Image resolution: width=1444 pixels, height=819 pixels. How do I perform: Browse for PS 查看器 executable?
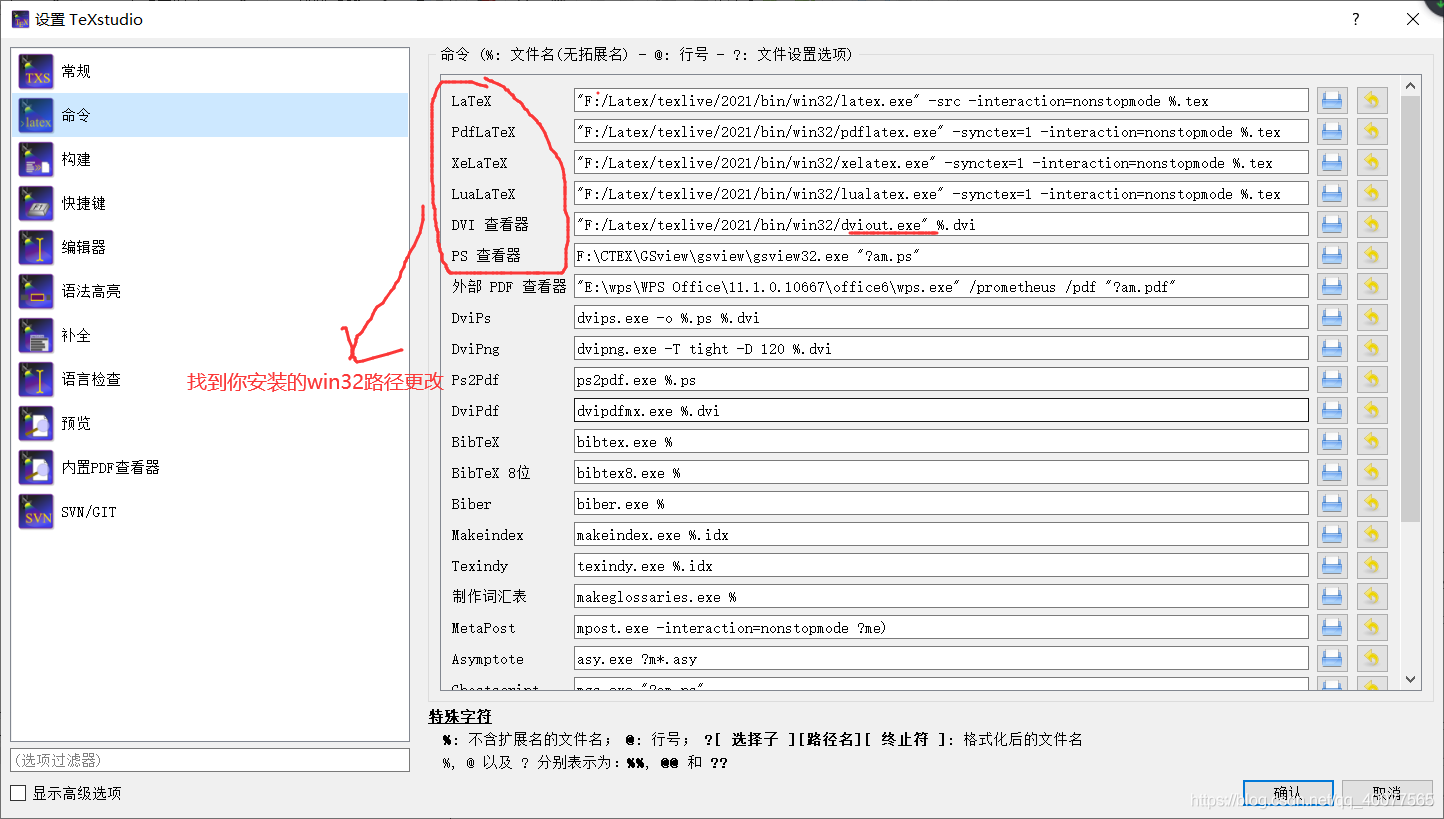coord(1332,255)
